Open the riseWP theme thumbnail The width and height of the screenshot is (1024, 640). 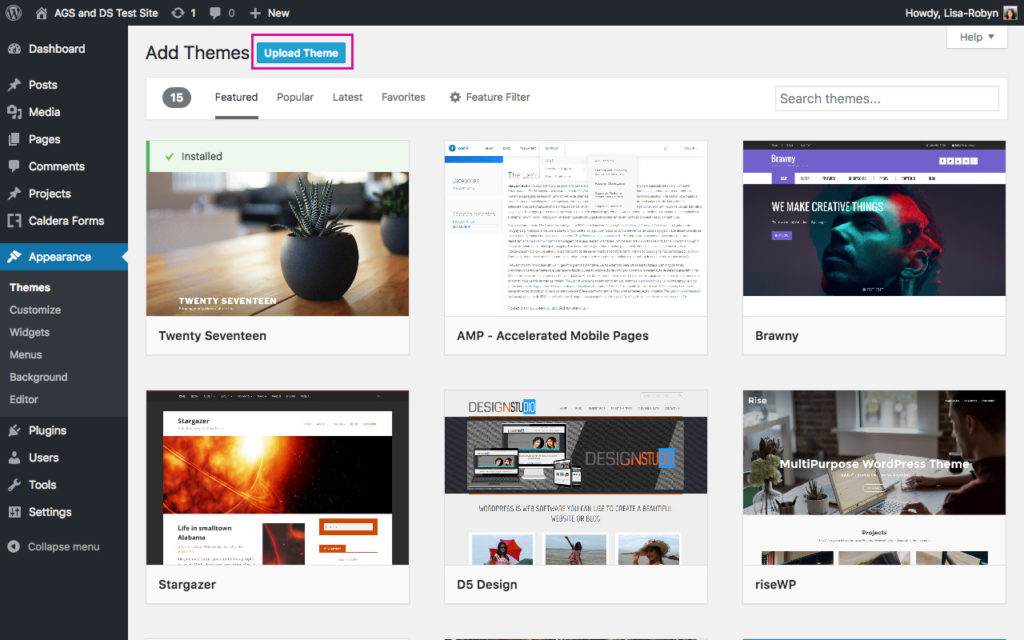(x=874, y=477)
